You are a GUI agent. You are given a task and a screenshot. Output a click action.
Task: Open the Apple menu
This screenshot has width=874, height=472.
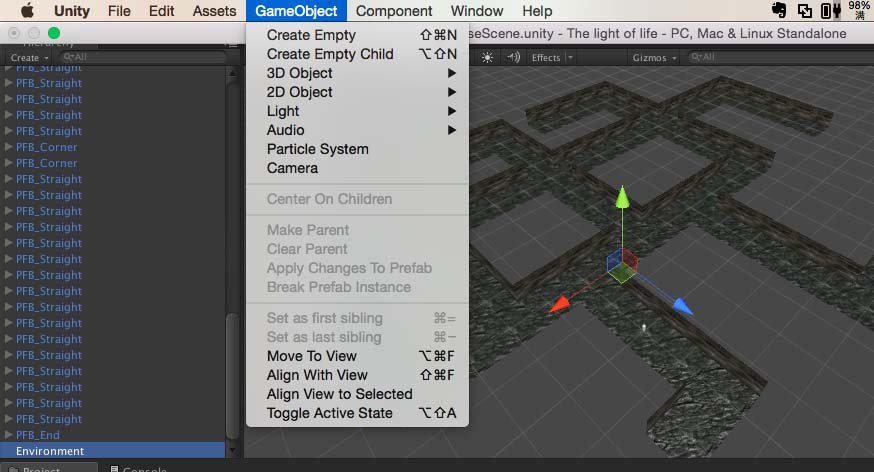click(x=27, y=11)
